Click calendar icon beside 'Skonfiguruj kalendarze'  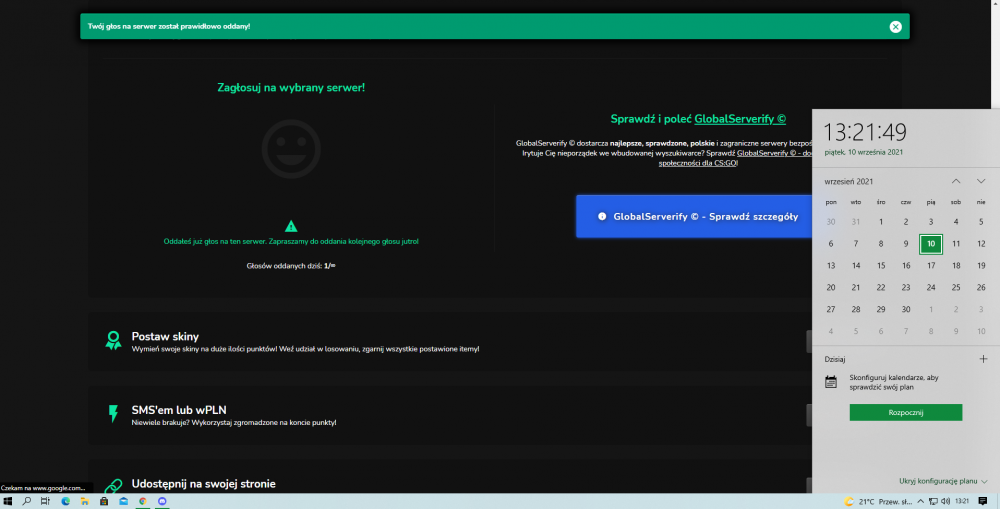click(831, 382)
